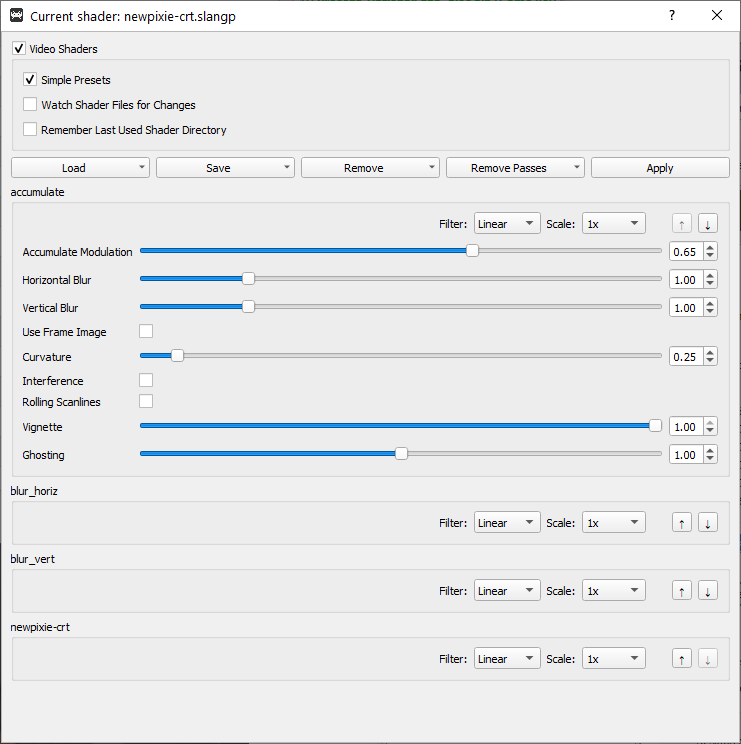741x744 pixels.
Task: Enable Watch Shader Files for Changes
Action: [x=30, y=105]
